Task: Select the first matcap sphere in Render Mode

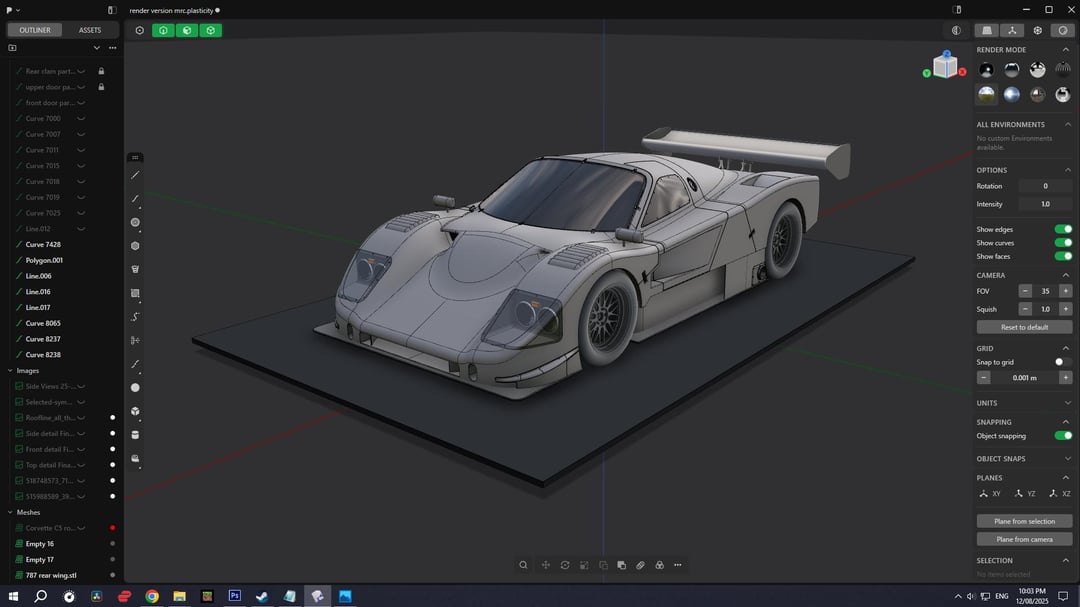Action: tap(987, 69)
